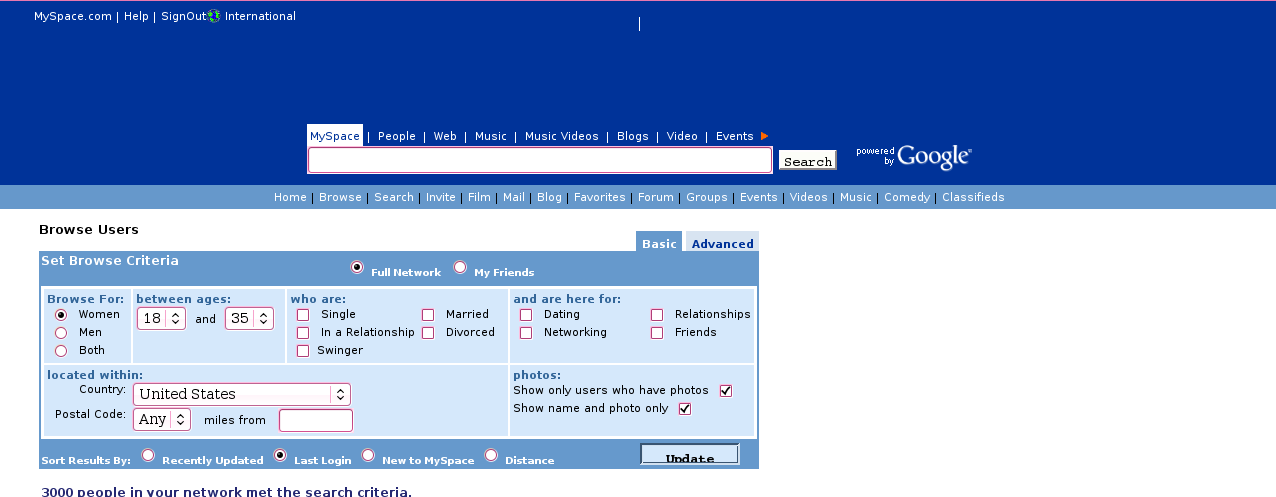Viewport: 1276px width, 497px height.
Task: Open the Help link
Action: click(x=136, y=16)
